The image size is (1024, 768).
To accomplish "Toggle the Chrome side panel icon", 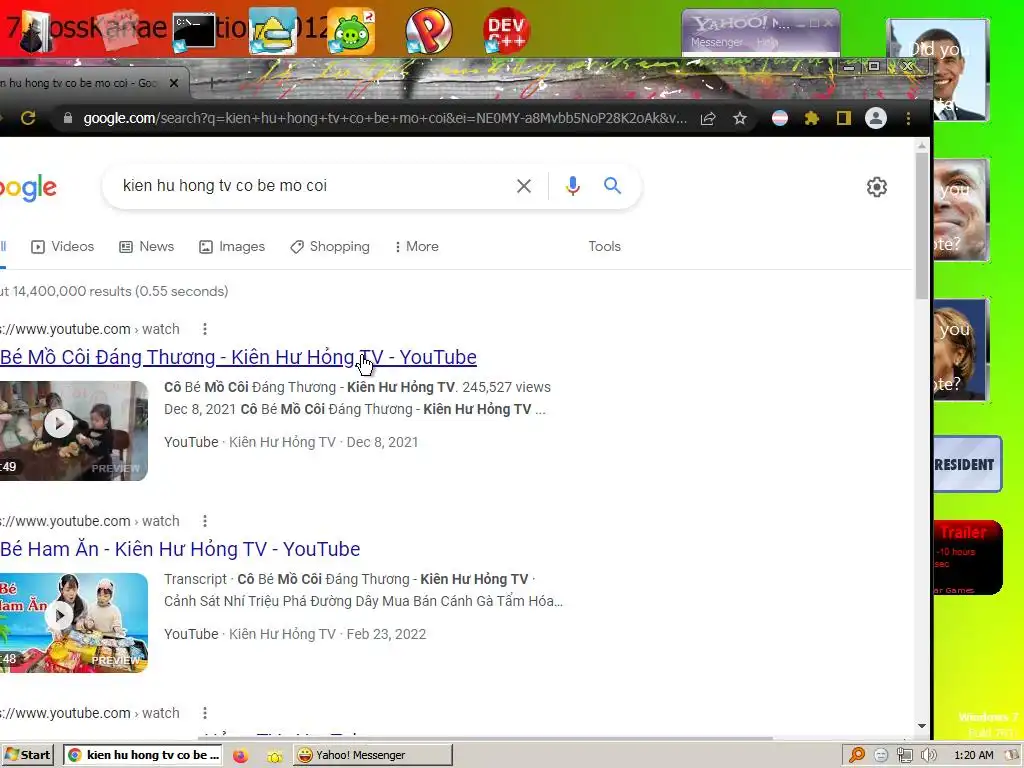I will click(x=844, y=118).
